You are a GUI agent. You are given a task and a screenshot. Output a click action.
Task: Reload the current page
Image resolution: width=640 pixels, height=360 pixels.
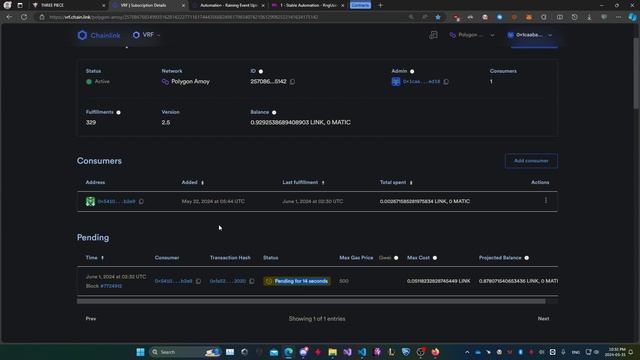click(24, 17)
